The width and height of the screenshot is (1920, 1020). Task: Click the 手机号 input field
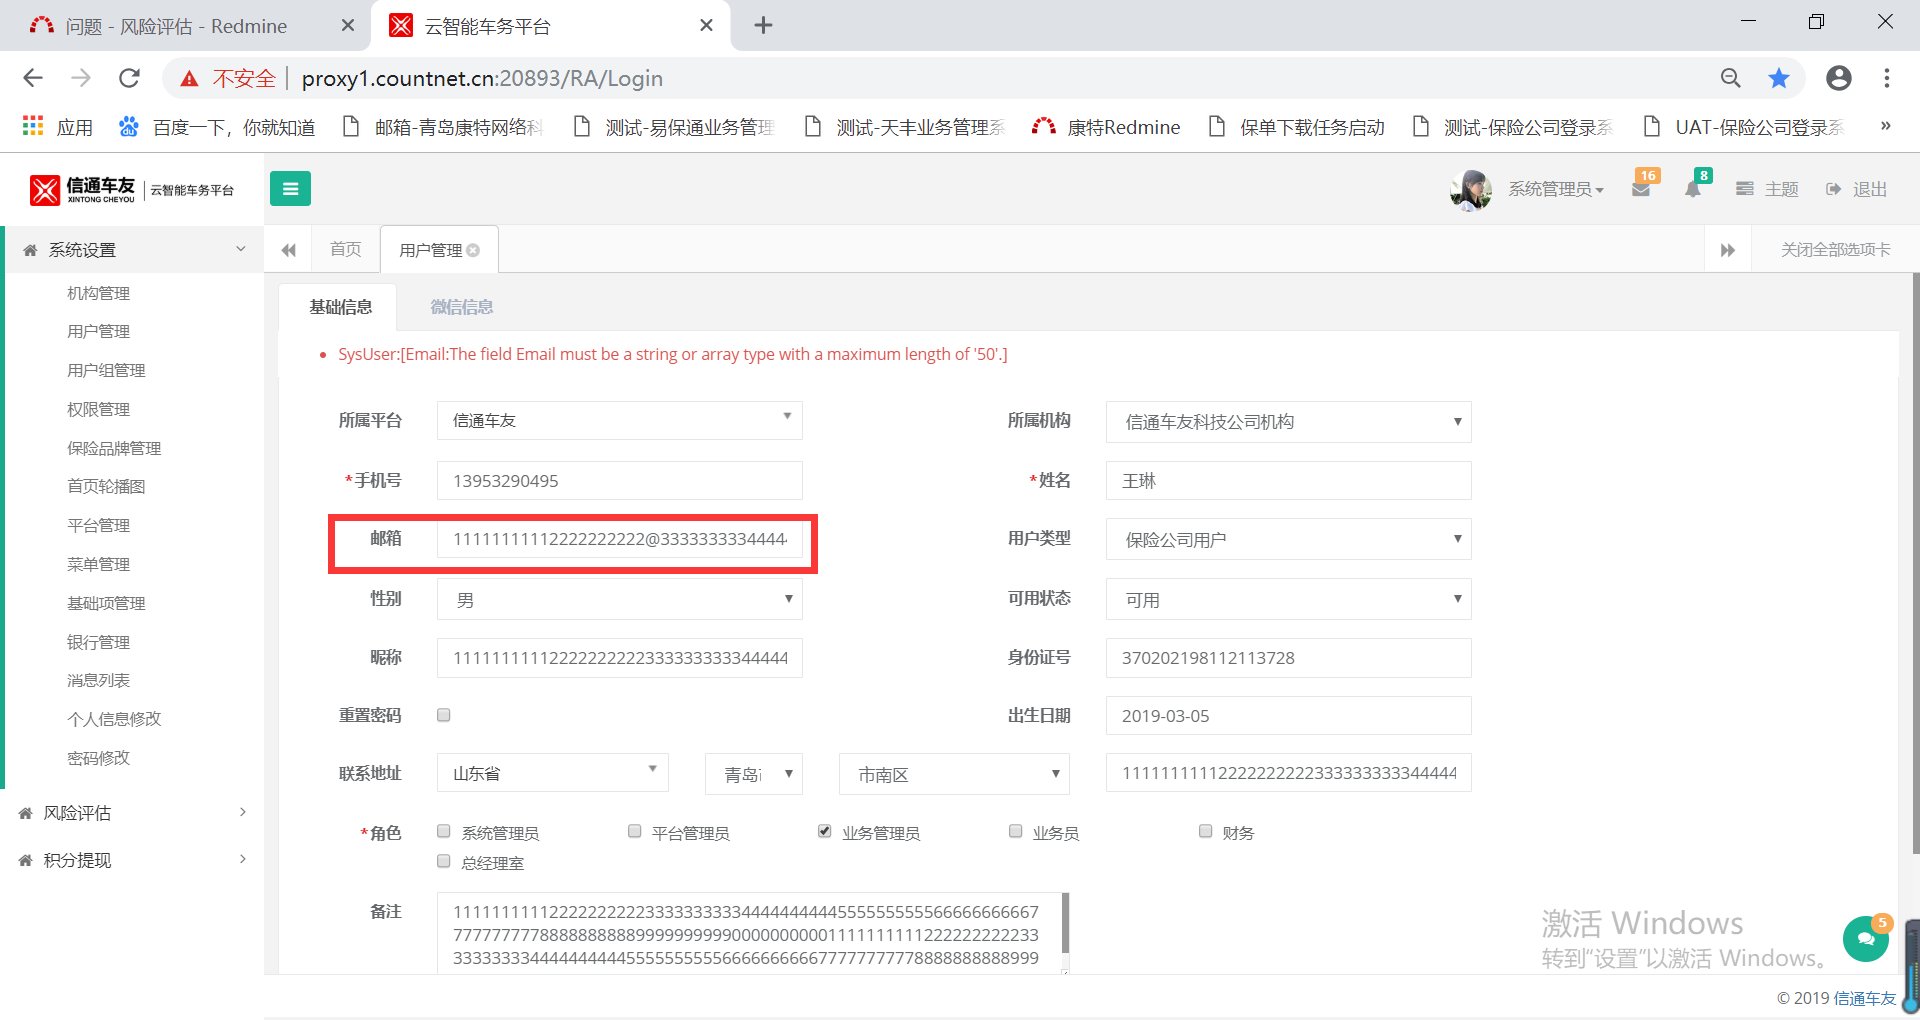click(620, 480)
